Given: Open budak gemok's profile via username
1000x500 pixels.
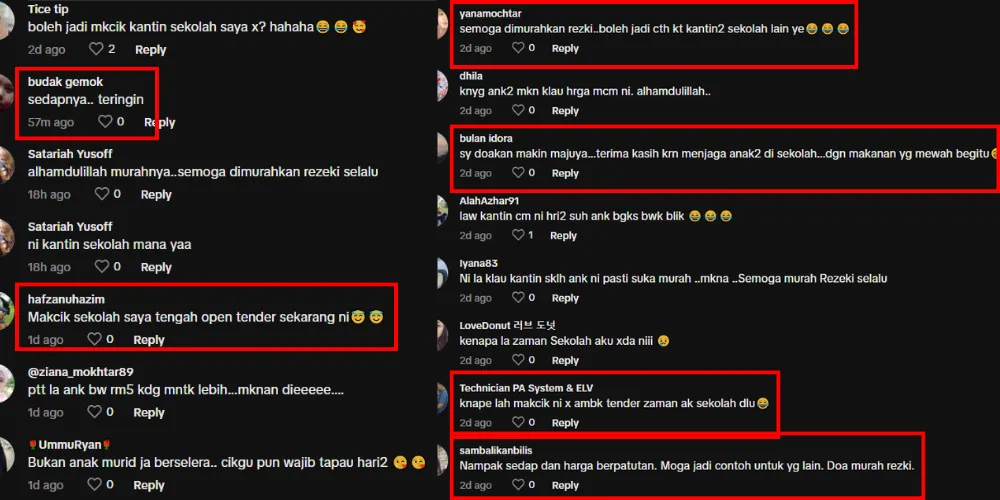Looking at the screenshot, I should [x=65, y=82].
